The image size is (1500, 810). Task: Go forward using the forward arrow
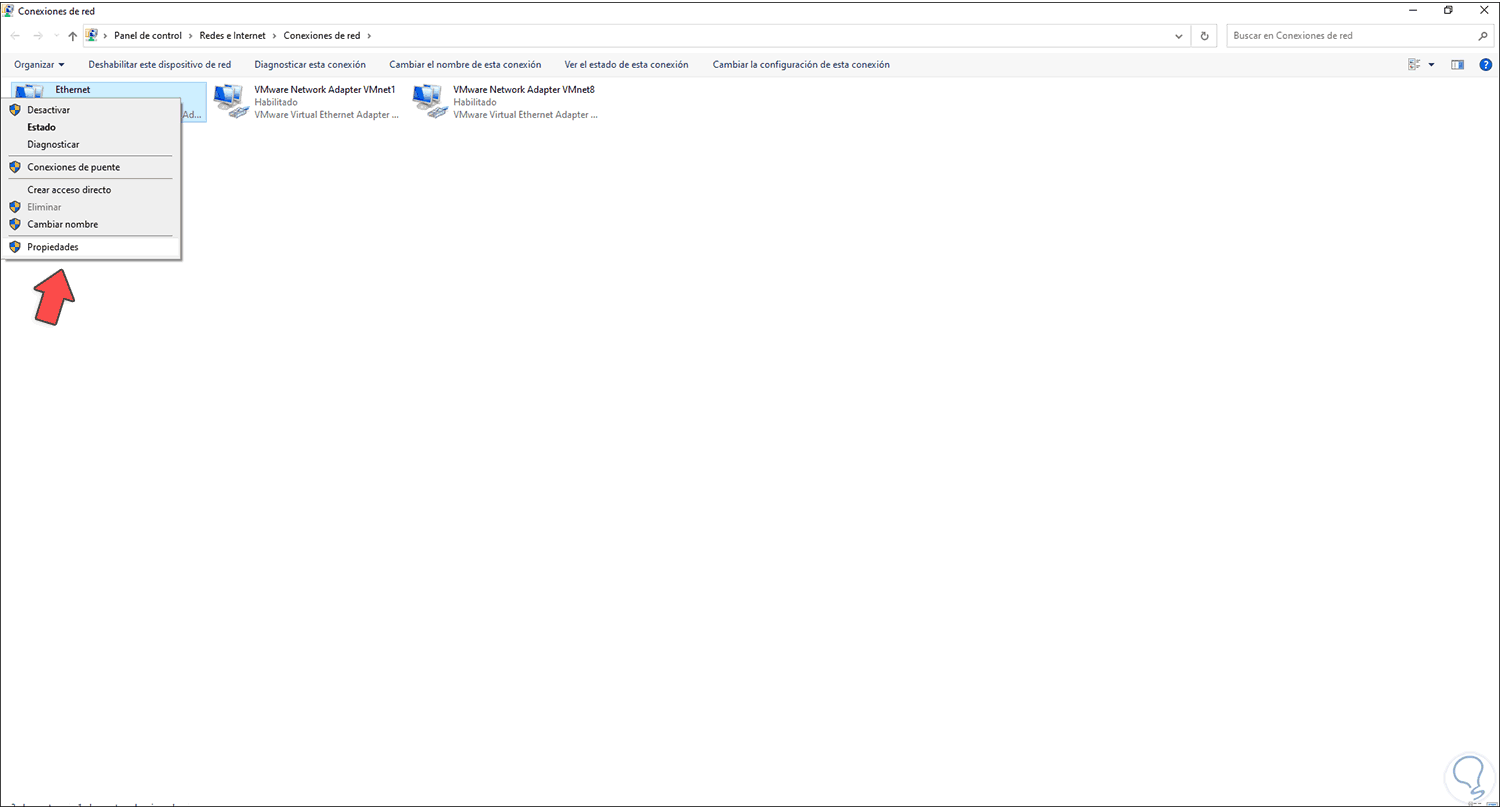tap(38, 36)
